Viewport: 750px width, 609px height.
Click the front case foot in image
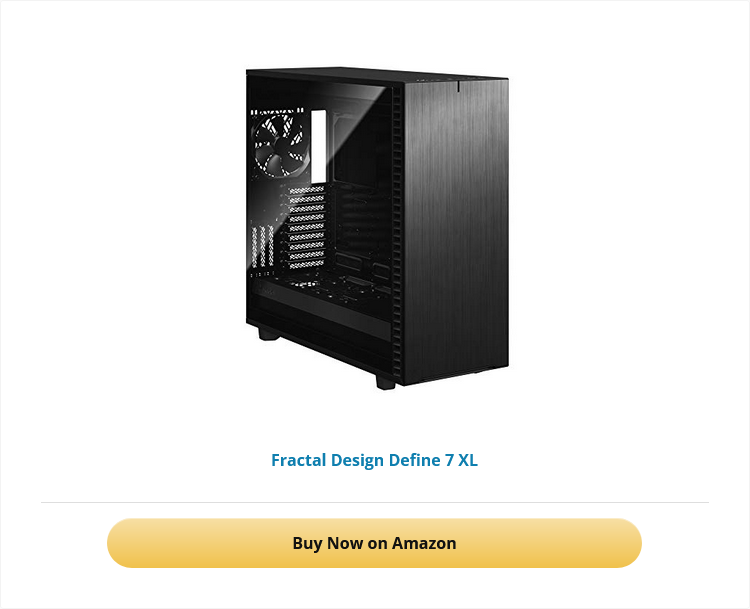[x=386, y=382]
